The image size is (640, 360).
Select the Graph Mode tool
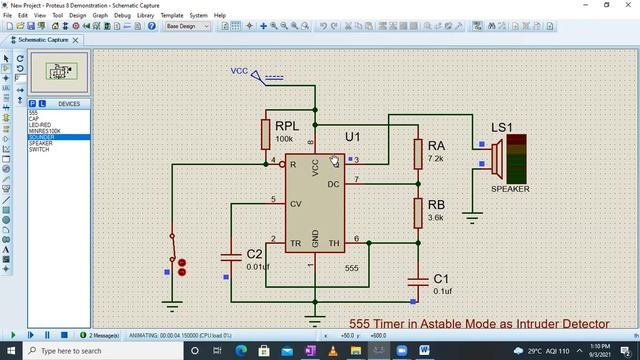6,149
